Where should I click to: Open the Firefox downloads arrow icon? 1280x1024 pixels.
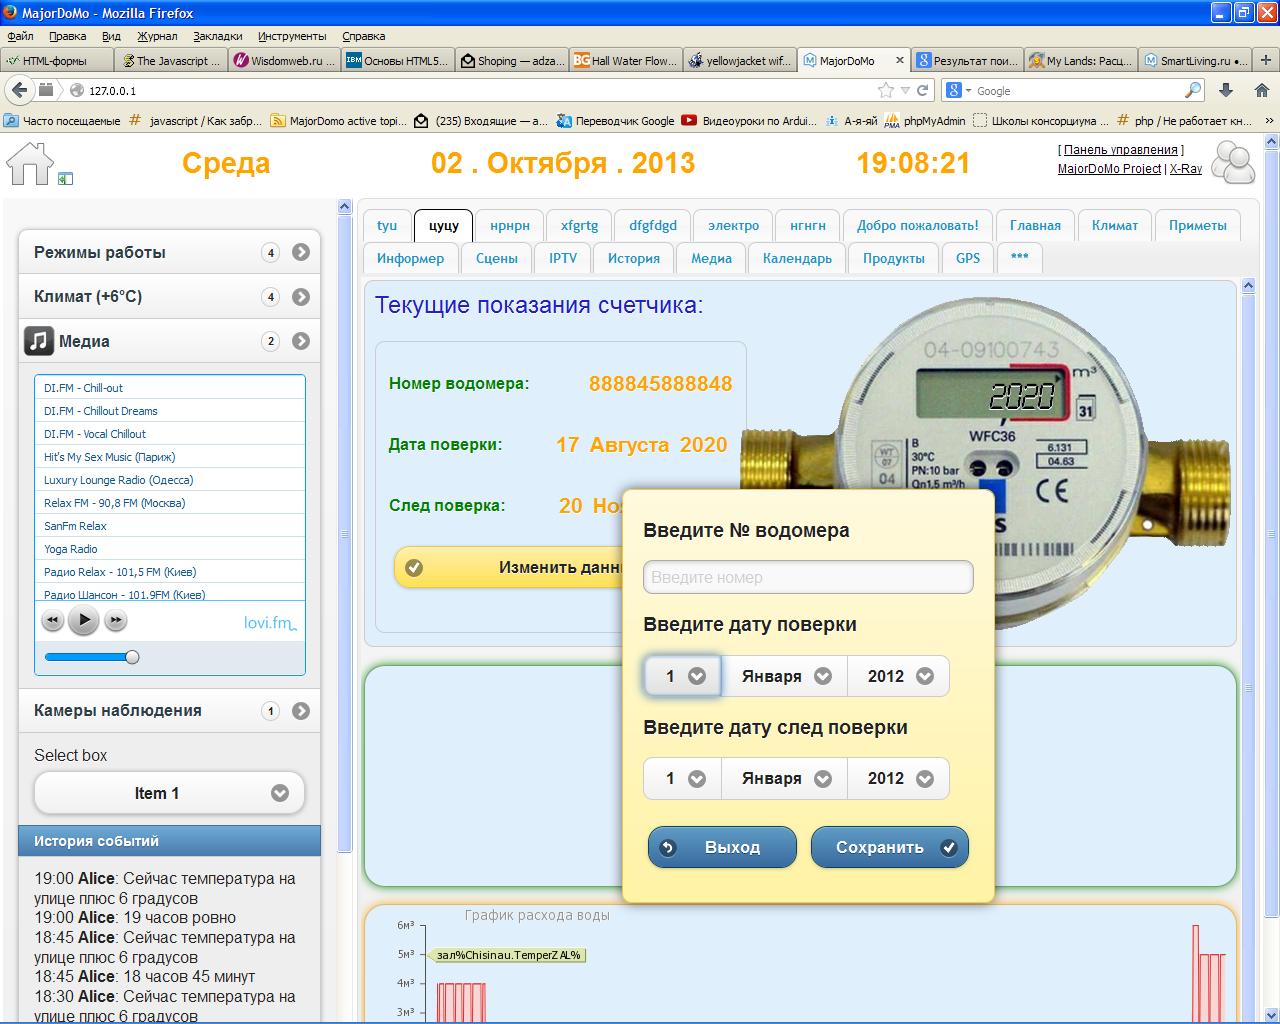1226,90
